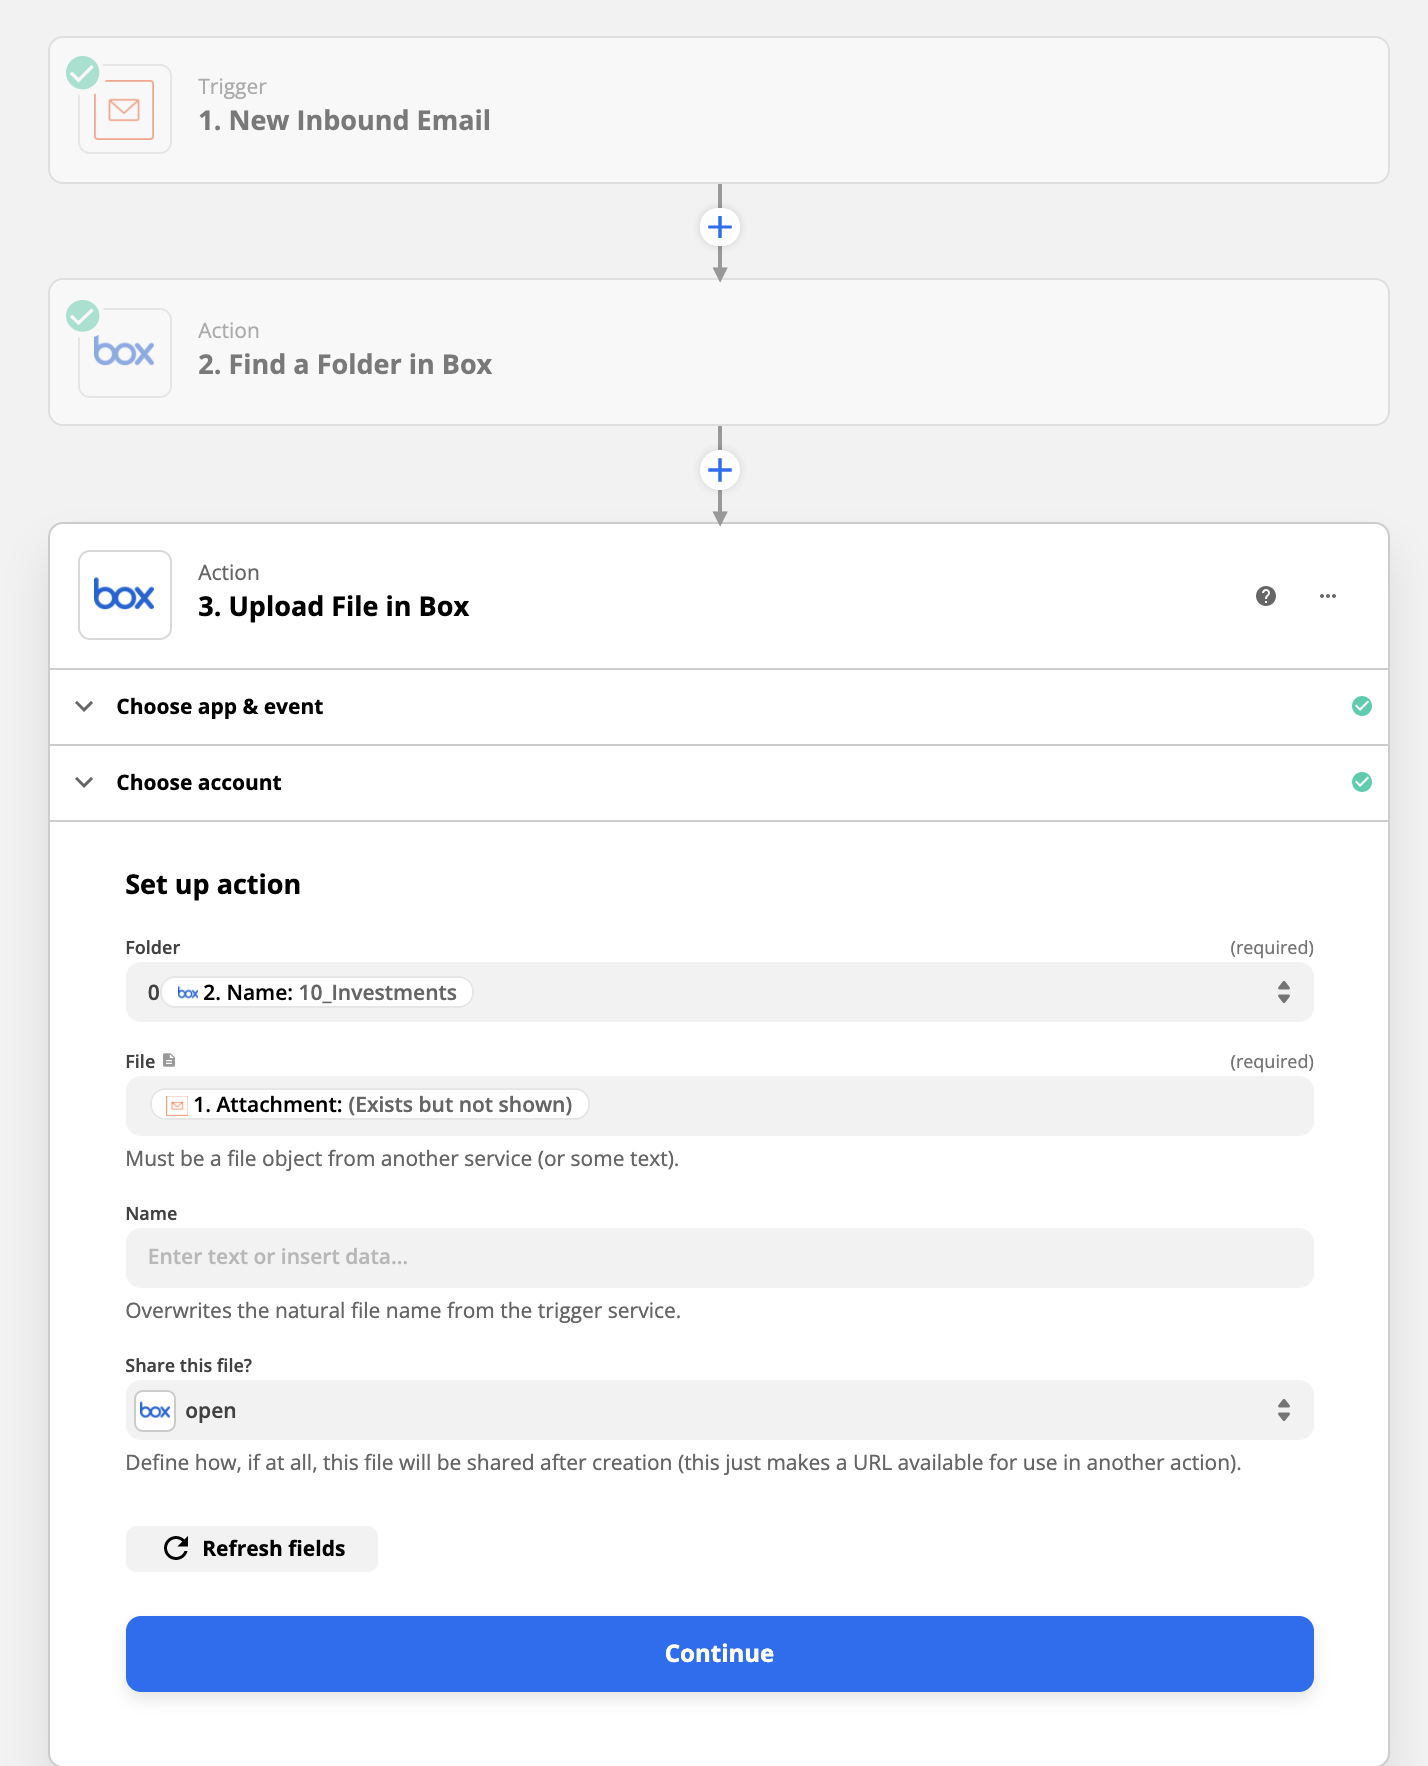Open the Folder dropdown
The width and height of the screenshot is (1428, 1766).
pos(720,992)
